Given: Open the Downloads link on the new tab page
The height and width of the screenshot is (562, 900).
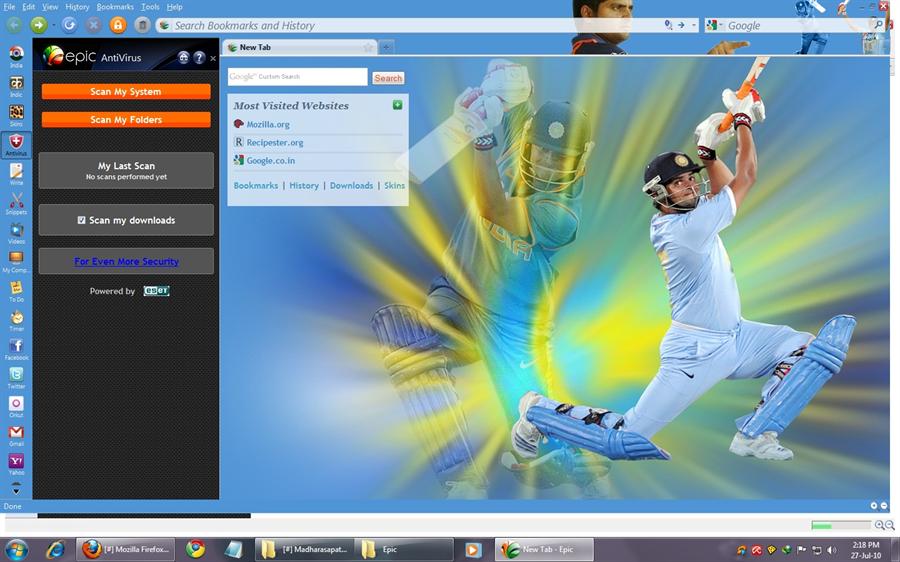Looking at the screenshot, I should pos(351,185).
